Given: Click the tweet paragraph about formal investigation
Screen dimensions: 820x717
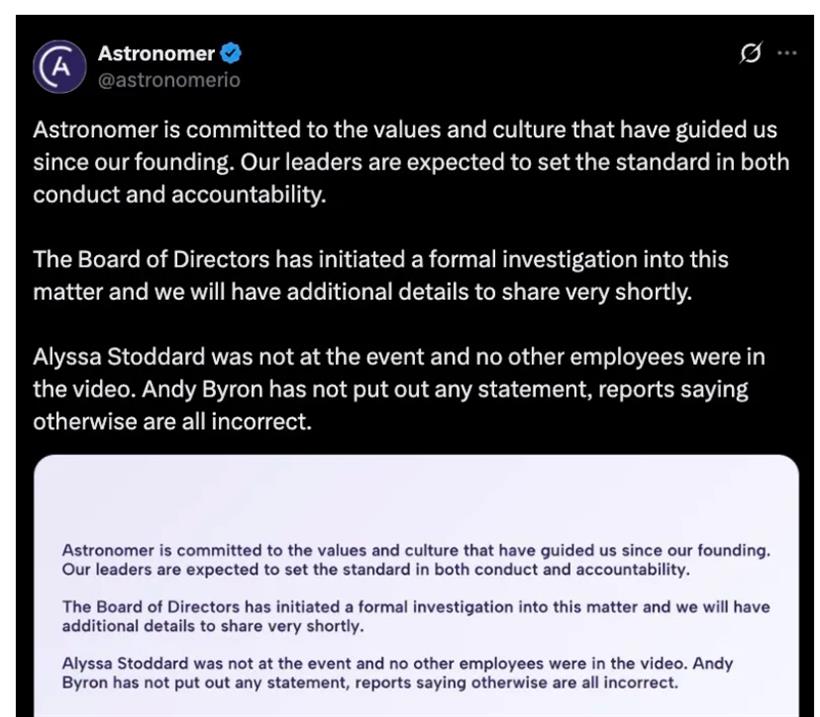Looking at the screenshot, I should click(381, 276).
